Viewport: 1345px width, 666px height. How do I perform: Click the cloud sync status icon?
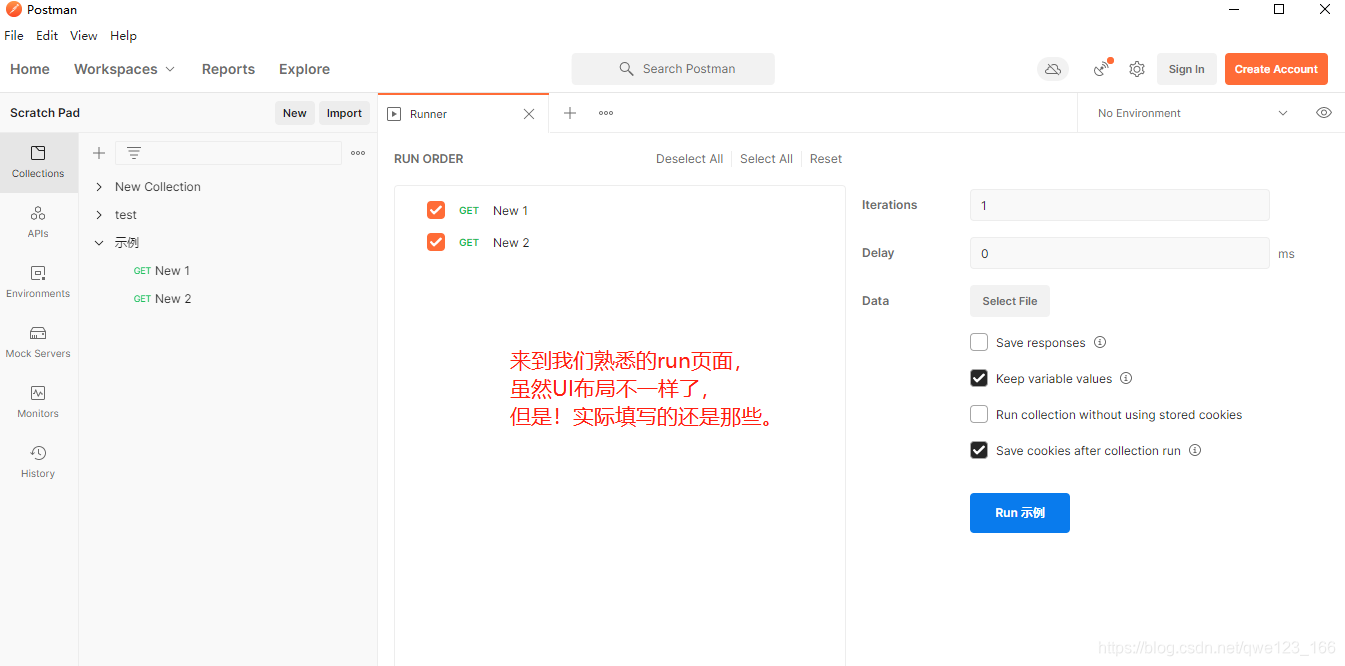coord(1053,69)
